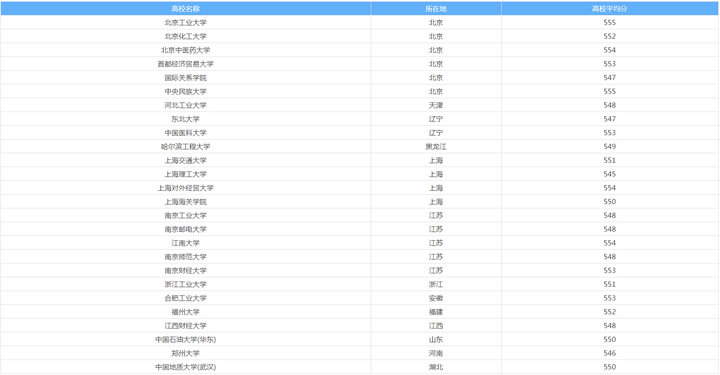
Task: Select the 江西财经大学 name cell
Action: click(x=186, y=325)
